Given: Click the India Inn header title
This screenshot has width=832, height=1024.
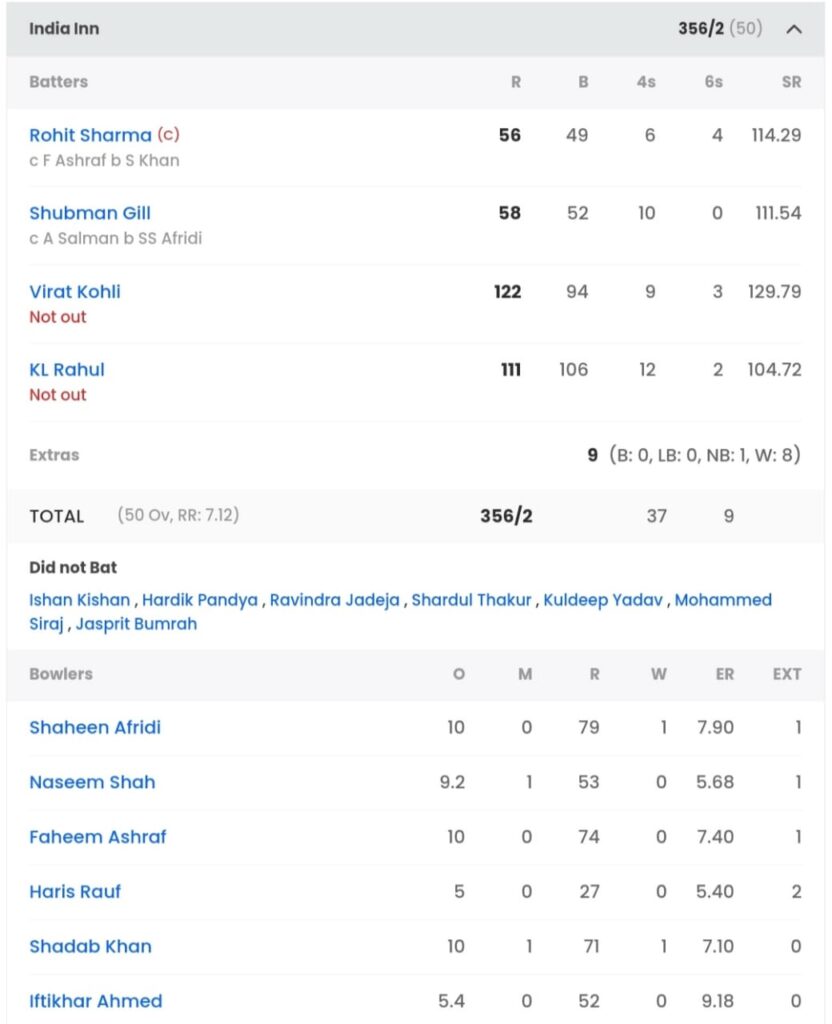Looking at the screenshot, I should [x=64, y=29].
